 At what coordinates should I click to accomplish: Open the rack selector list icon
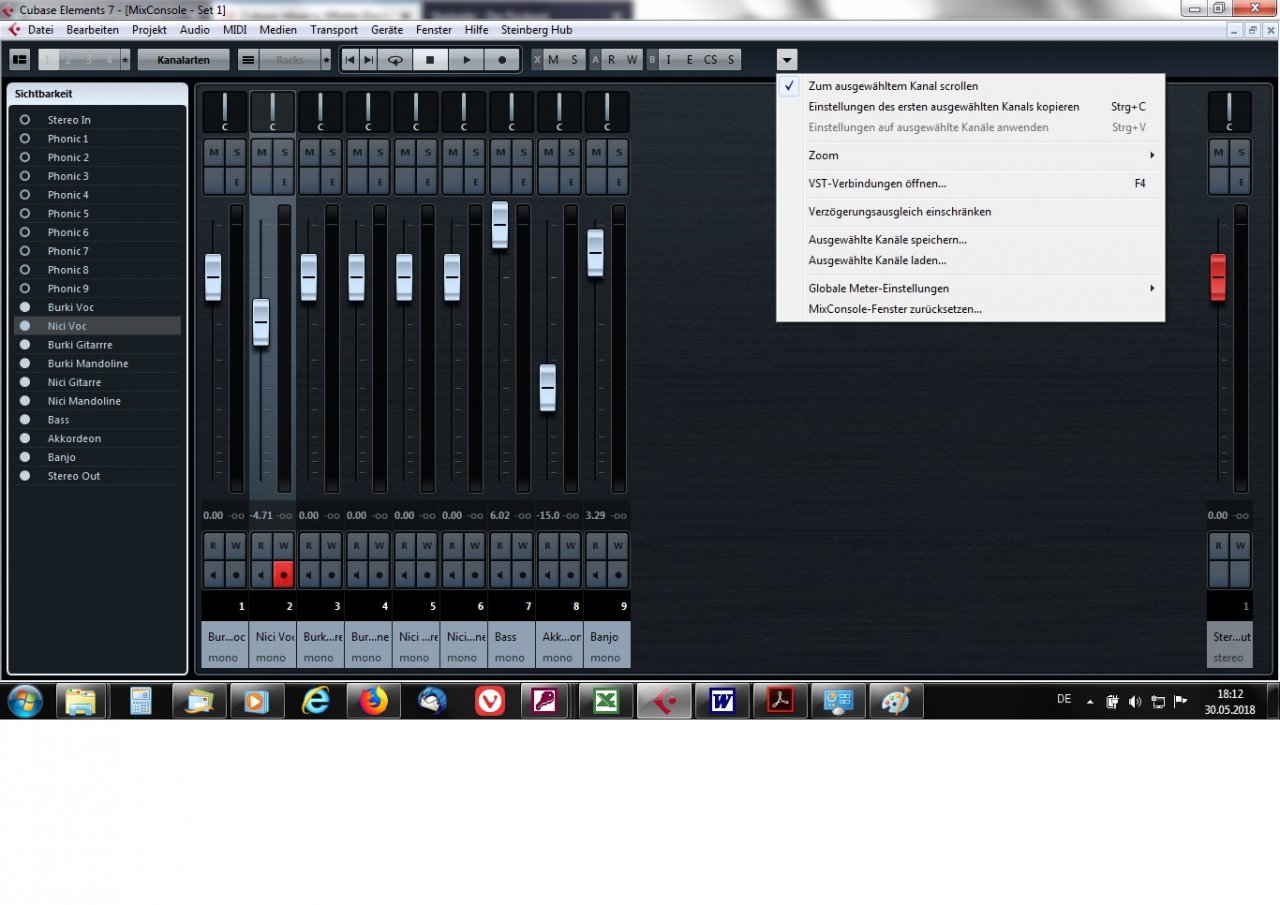[x=248, y=60]
